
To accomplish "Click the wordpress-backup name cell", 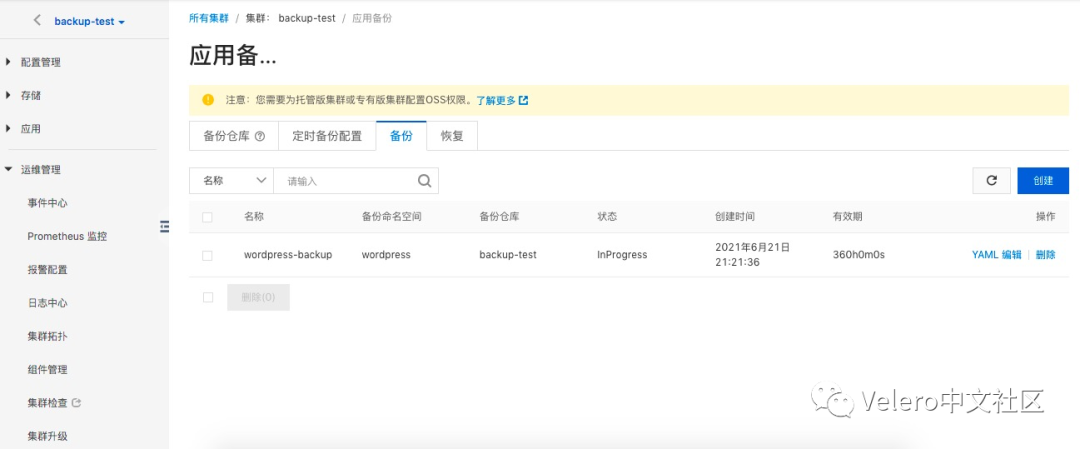I will (x=288, y=254).
